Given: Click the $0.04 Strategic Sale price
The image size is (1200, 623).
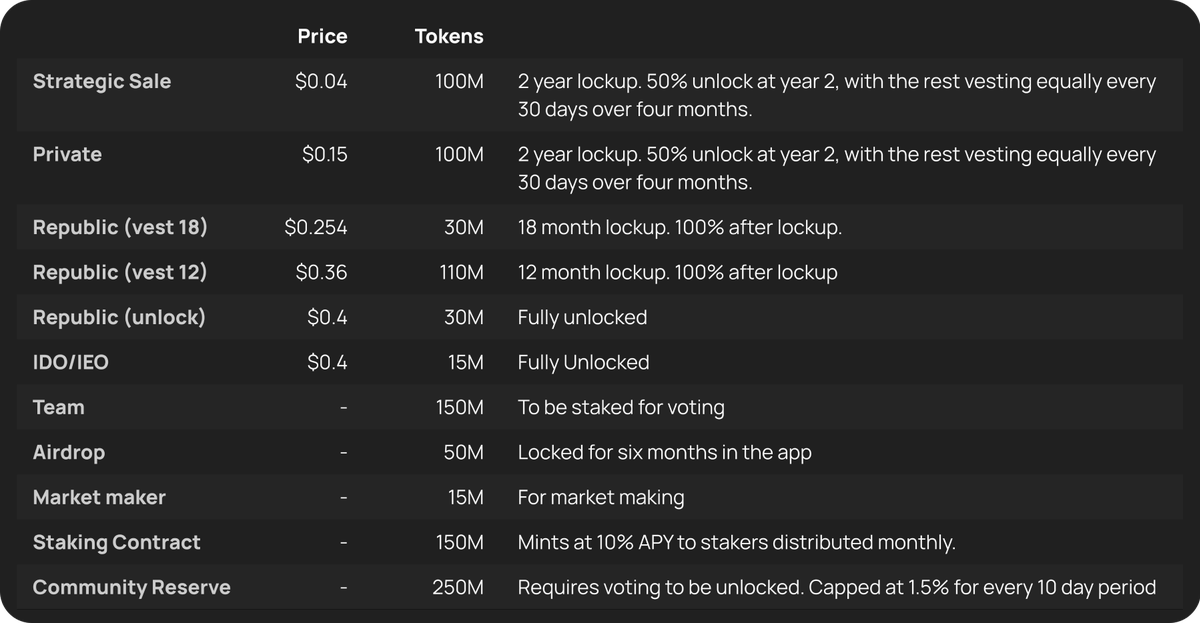Looking at the screenshot, I should pyautogui.click(x=321, y=82).
